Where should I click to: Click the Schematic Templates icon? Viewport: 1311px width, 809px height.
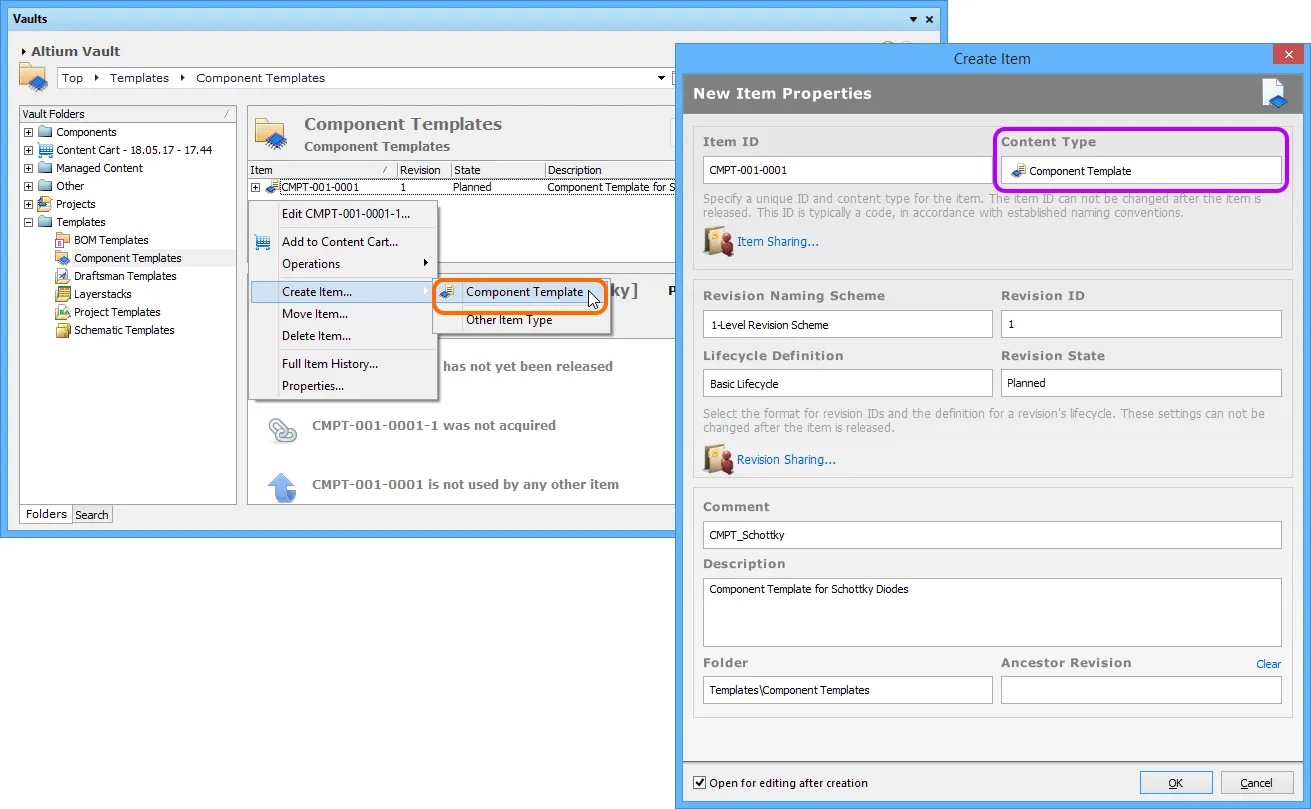[x=63, y=330]
